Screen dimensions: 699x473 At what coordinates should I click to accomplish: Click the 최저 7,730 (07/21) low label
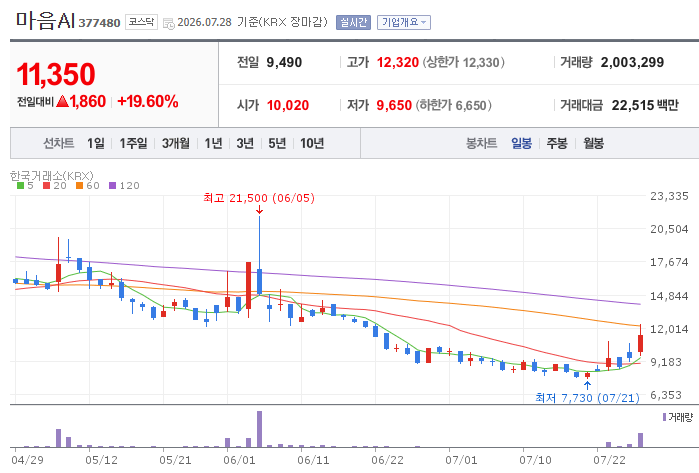[587, 397]
